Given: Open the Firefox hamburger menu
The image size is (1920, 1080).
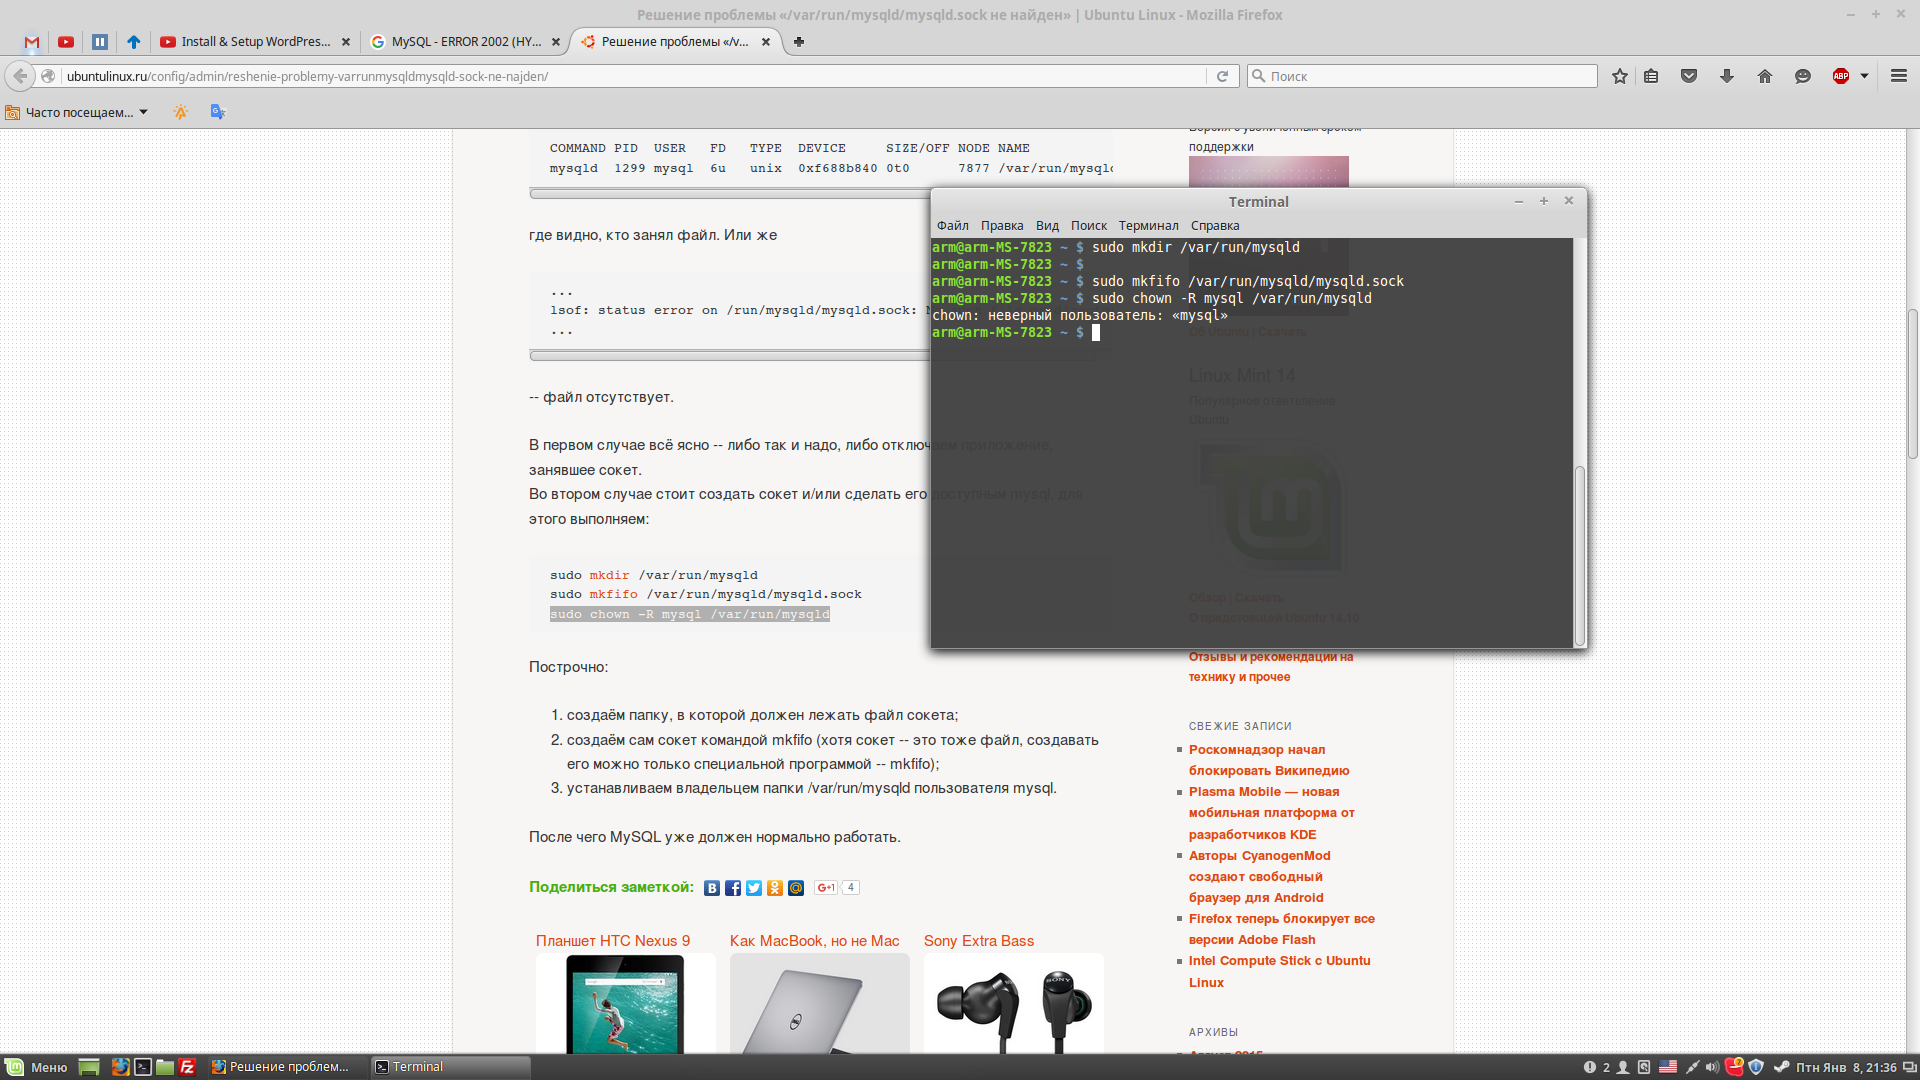Looking at the screenshot, I should tap(1898, 76).
